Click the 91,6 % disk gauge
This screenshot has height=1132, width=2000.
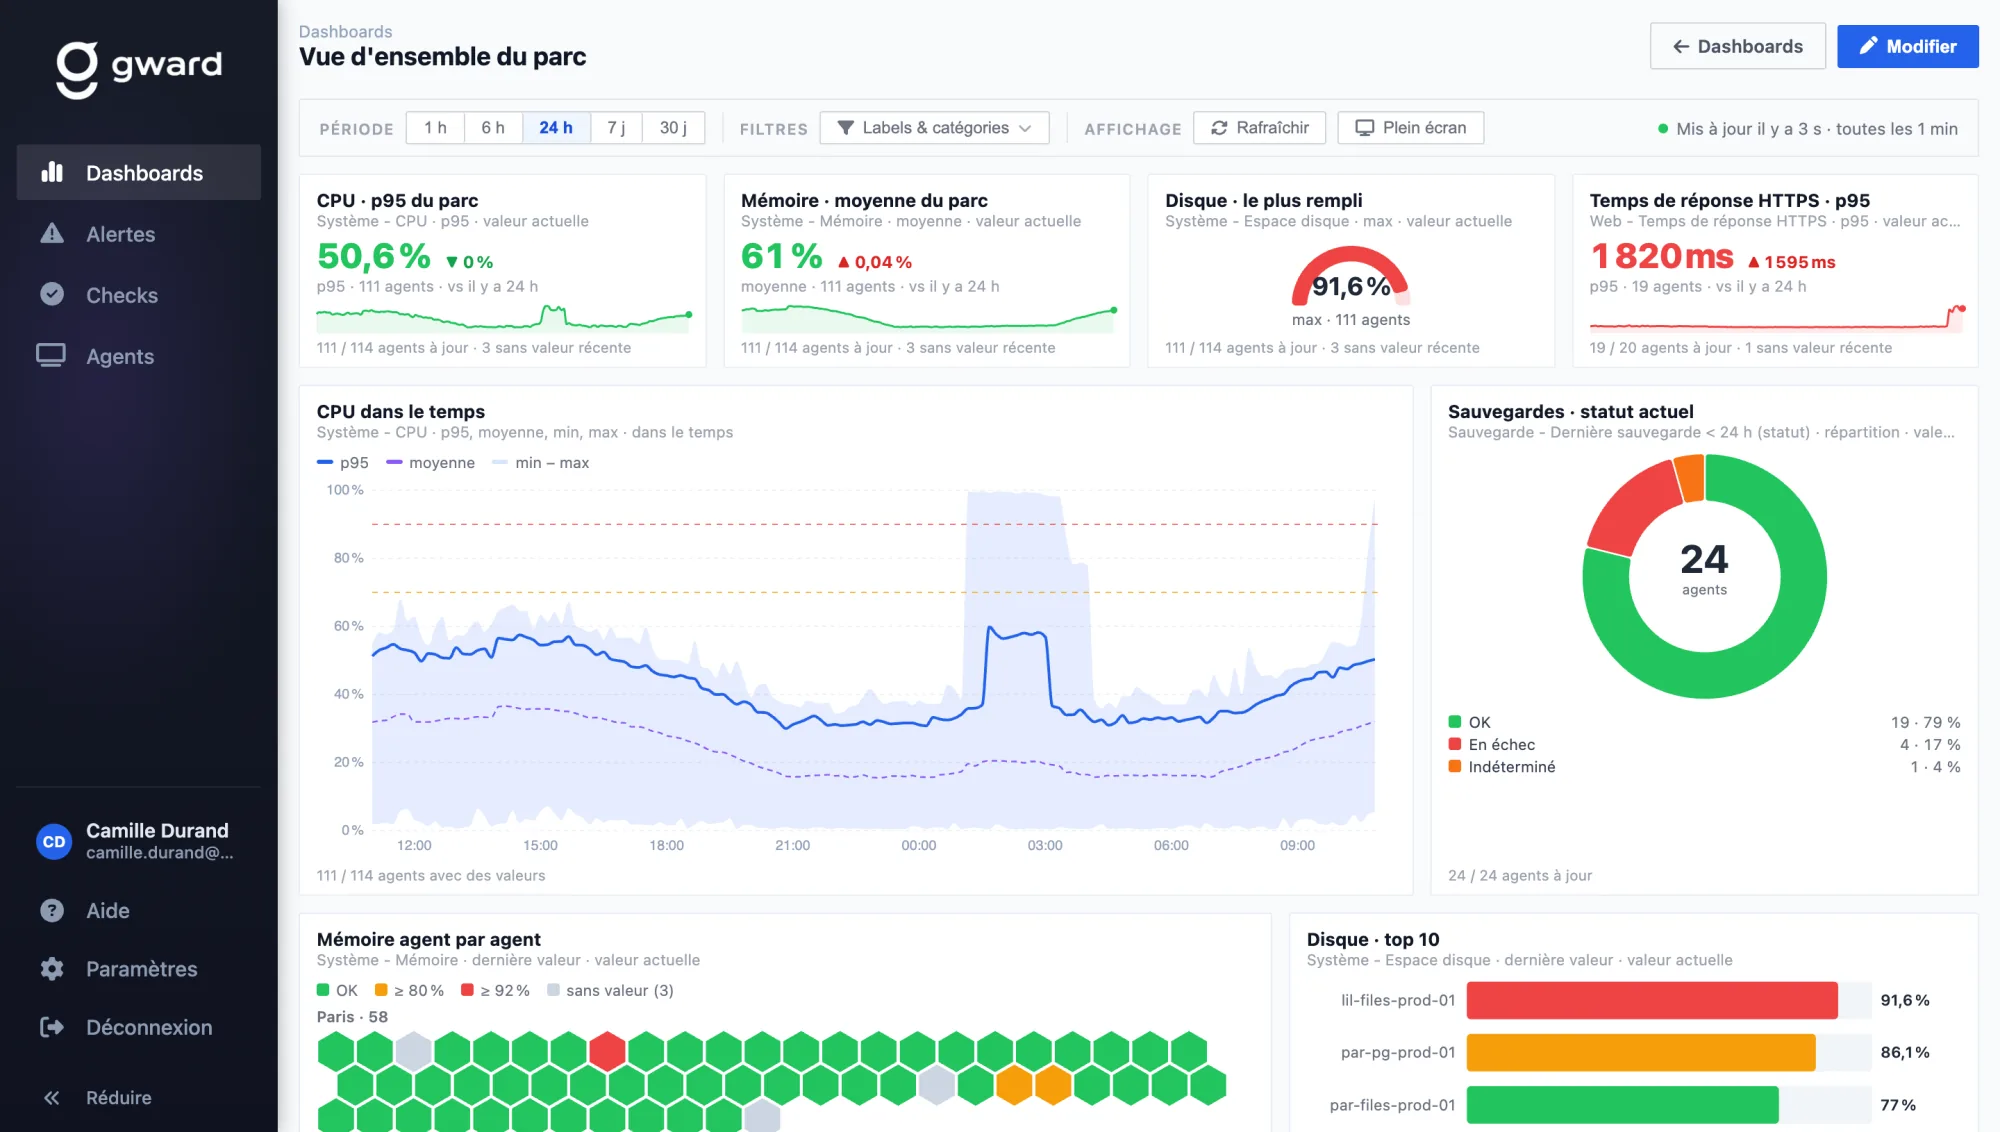(x=1351, y=277)
